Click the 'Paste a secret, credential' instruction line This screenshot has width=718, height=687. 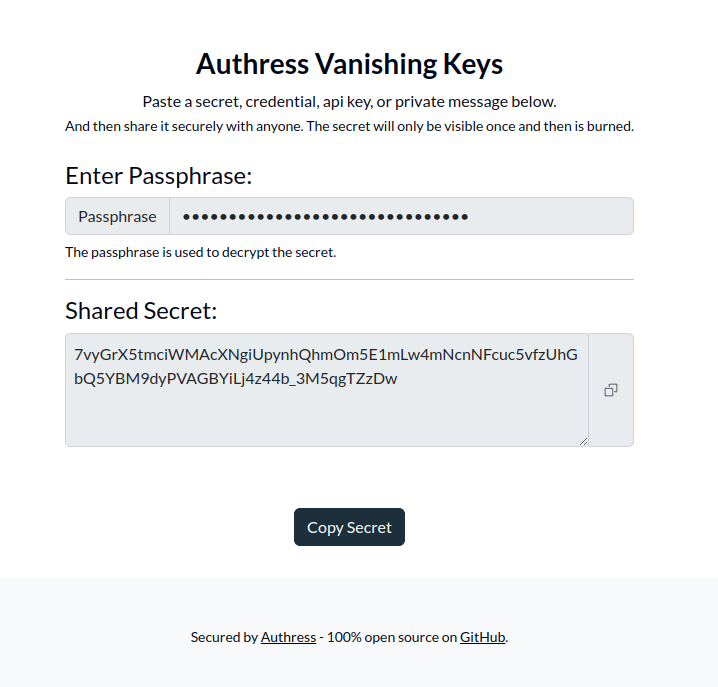(349, 101)
